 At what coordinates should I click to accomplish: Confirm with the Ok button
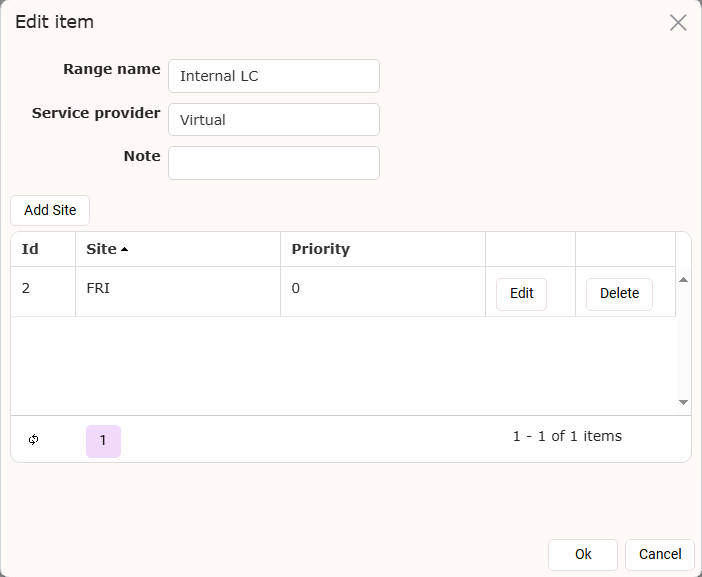point(583,555)
